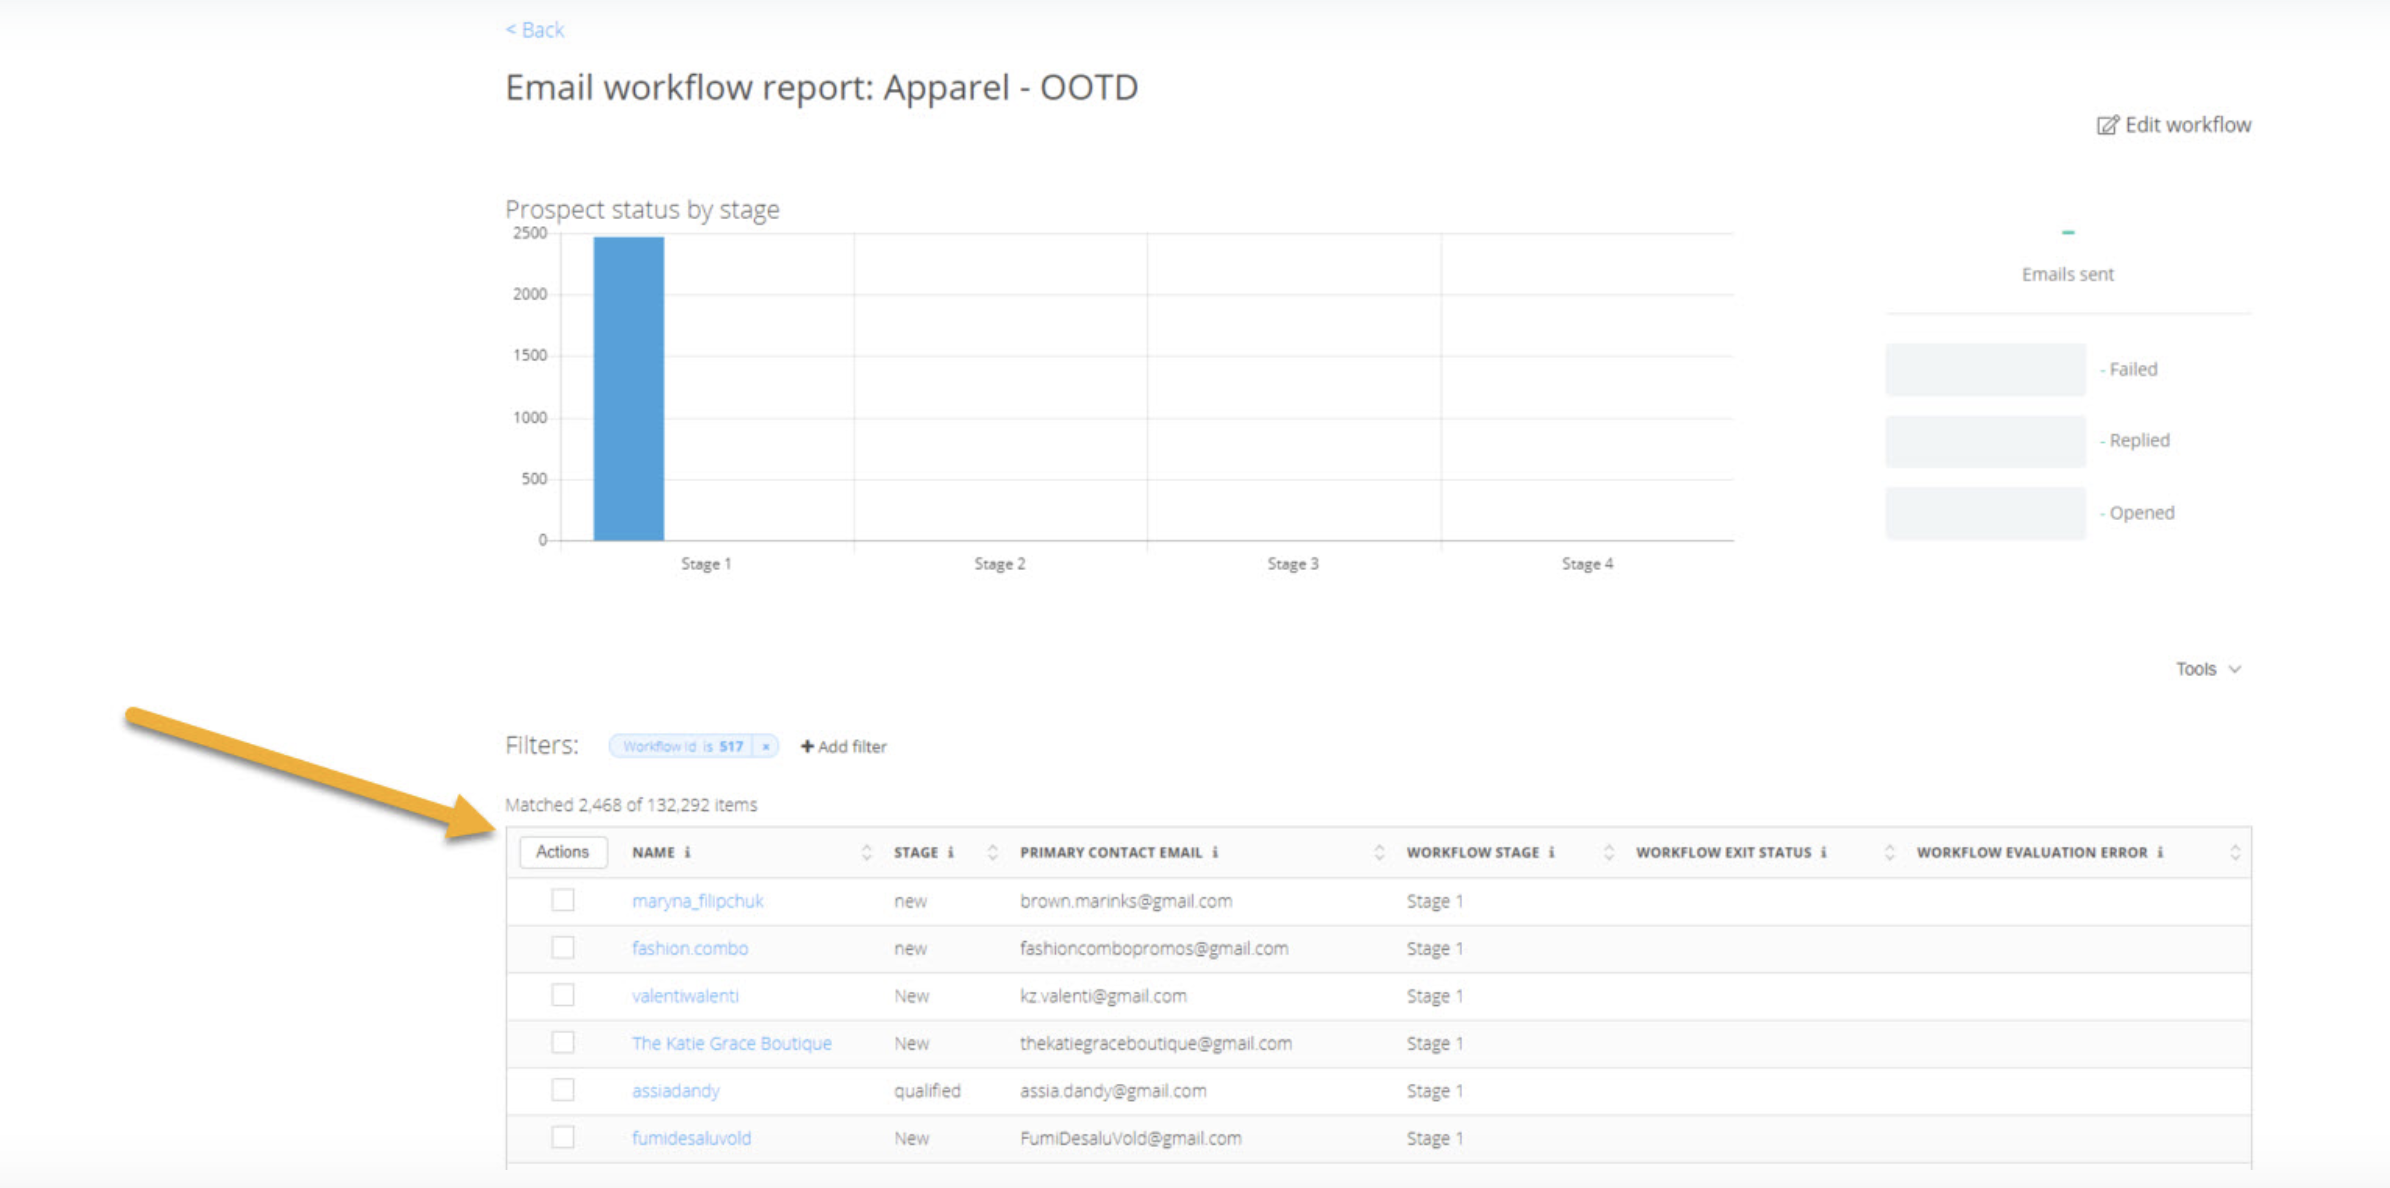2390x1188 pixels.
Task: Sort by WORKFLOW STAGE column arrows
Action: (1608, 853)
